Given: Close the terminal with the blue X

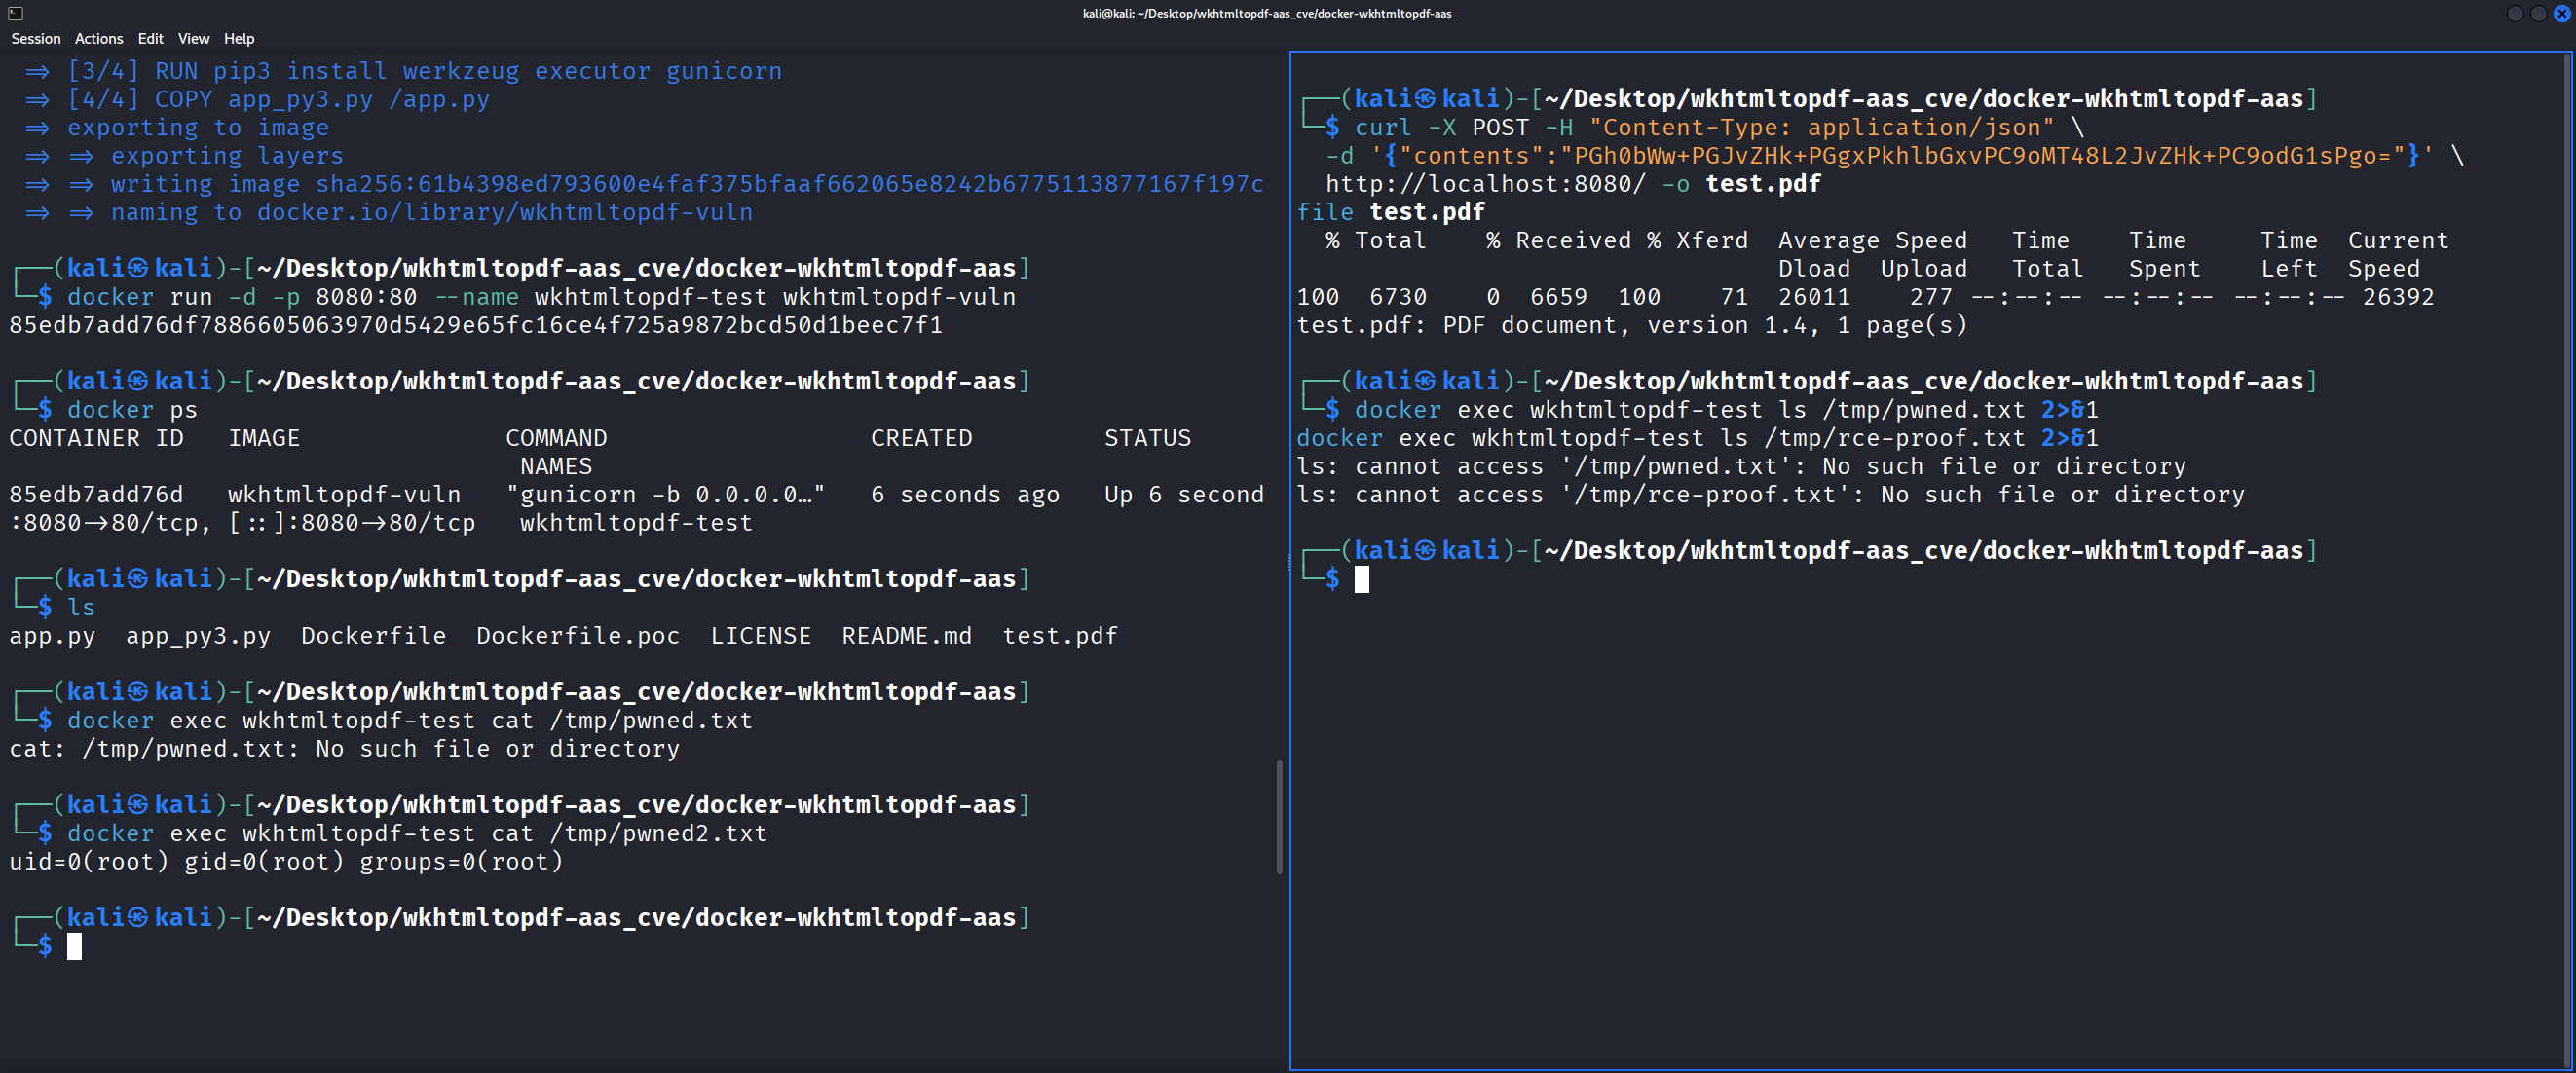Looking at the screenshot, I should 2562,13.
